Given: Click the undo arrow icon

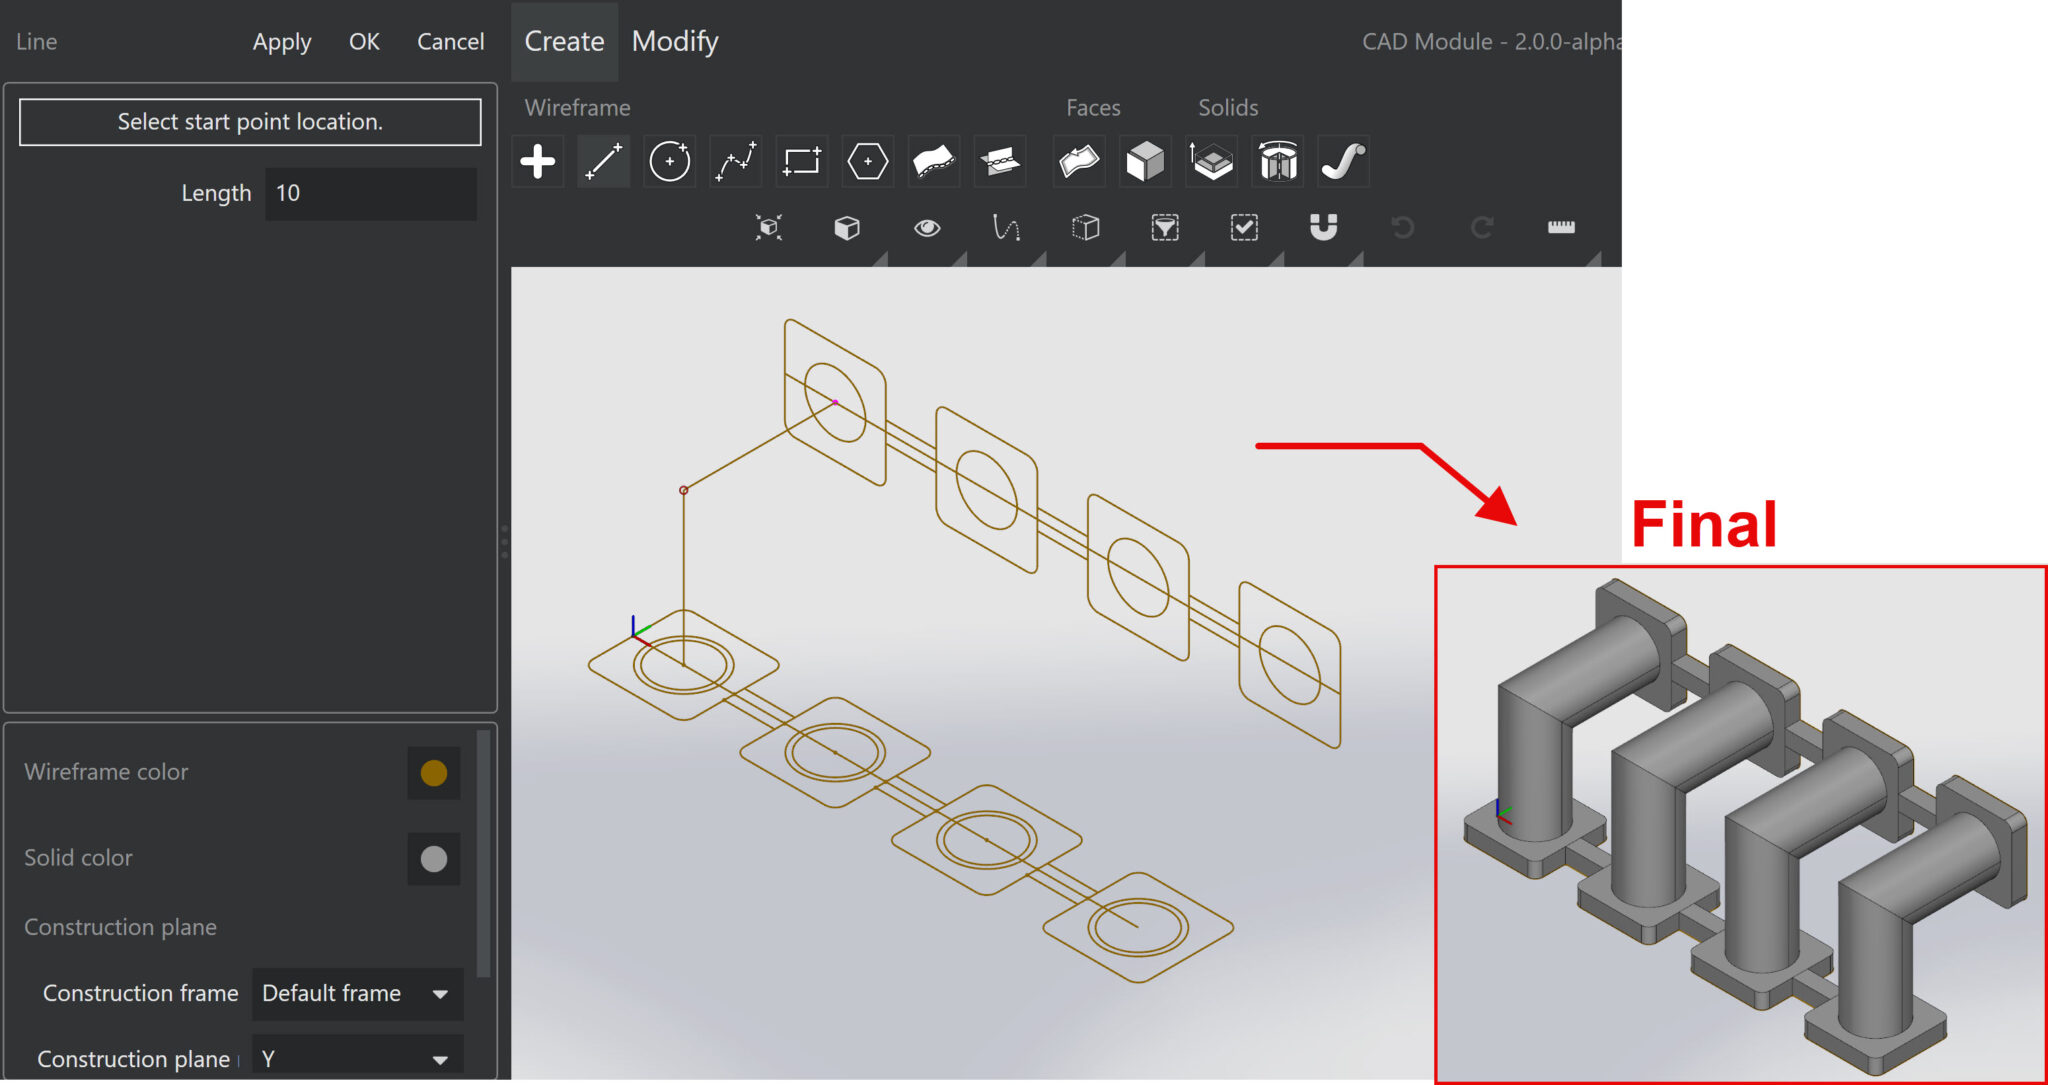Looking at the screenshot, I should 1403,228.
